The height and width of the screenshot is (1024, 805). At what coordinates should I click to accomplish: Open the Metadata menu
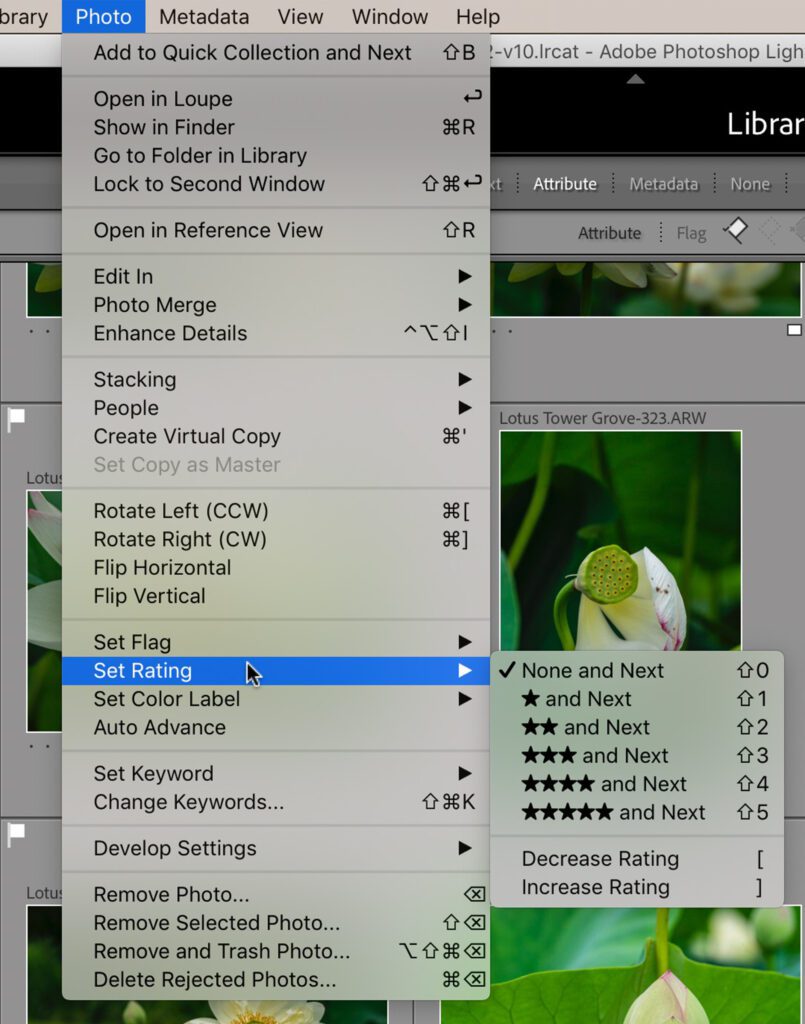point(203,17)
